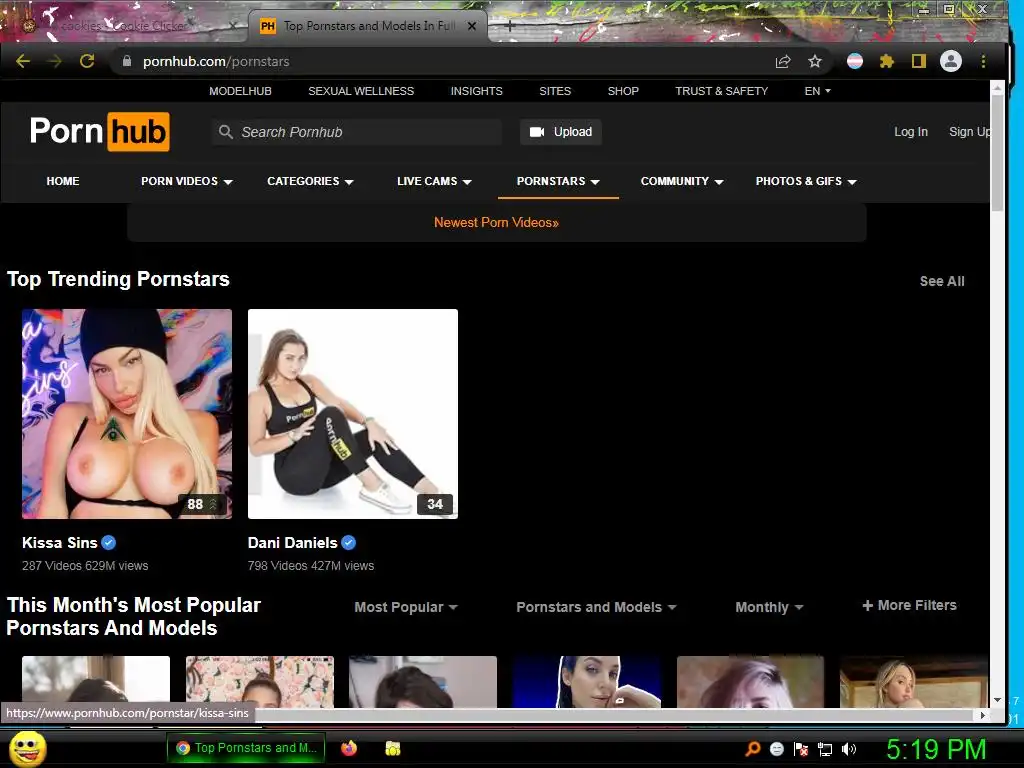Expand the Porn Videos nav dropdown

tap(228, 182)
